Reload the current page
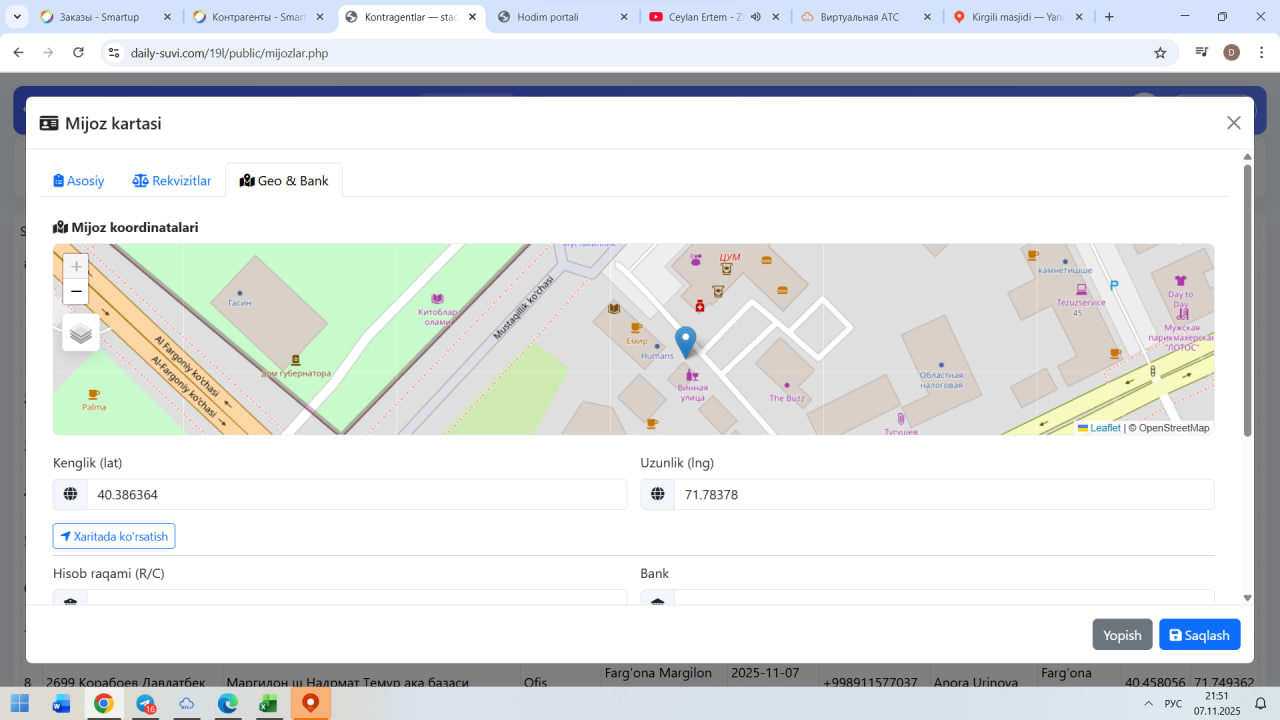The image size is (1280, 720). (x=78, y=53)
